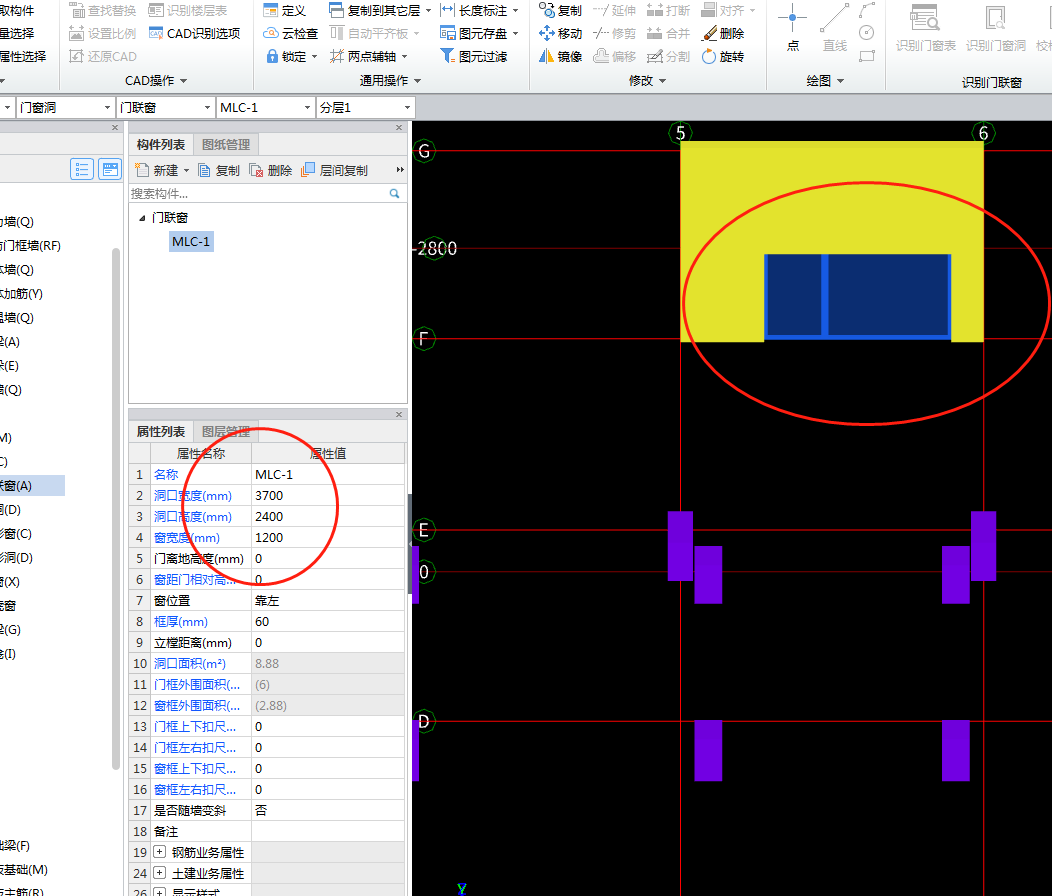Switch to 构件列表 tab
The width and height of the screenshot is (1052, 896).
pyautogui.click(x=160, y=144)
